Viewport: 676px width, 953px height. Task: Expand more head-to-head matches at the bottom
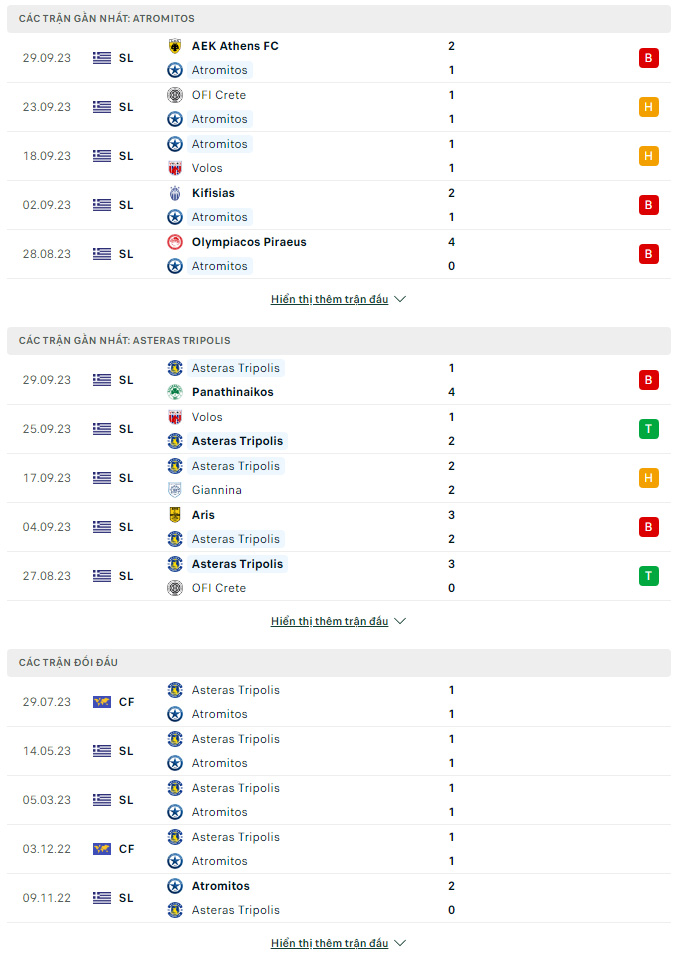(338, 943)
